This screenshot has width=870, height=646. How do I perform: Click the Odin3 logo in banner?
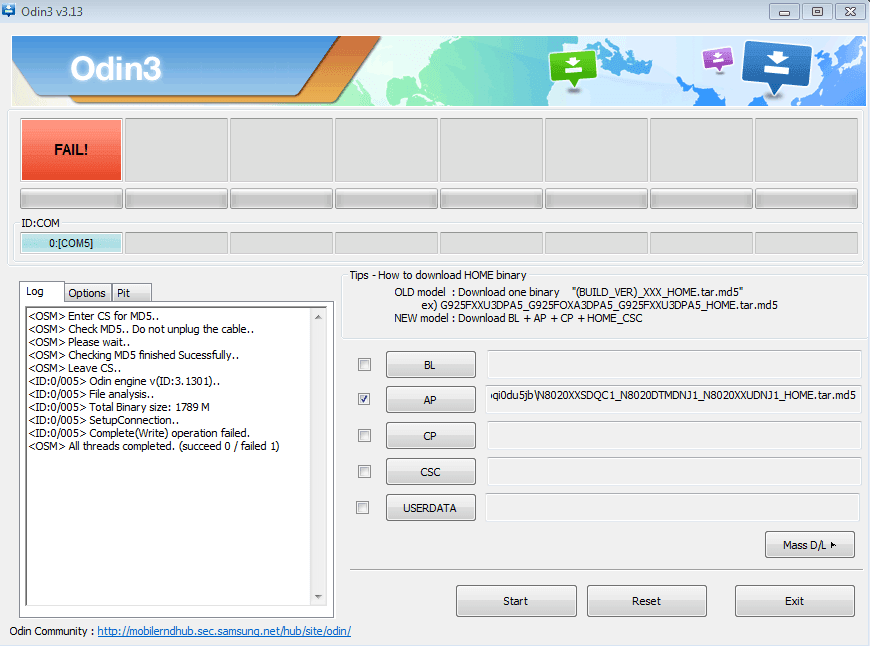(115, 68)
